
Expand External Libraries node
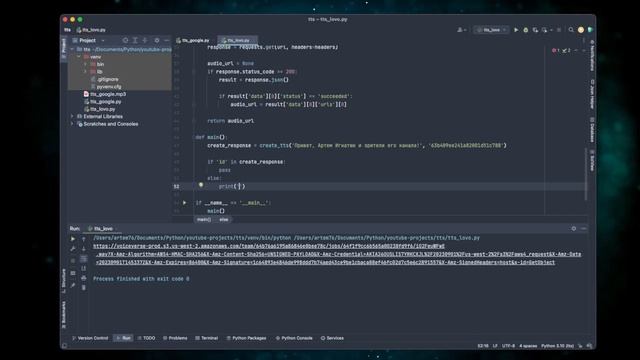click(73, 116)
